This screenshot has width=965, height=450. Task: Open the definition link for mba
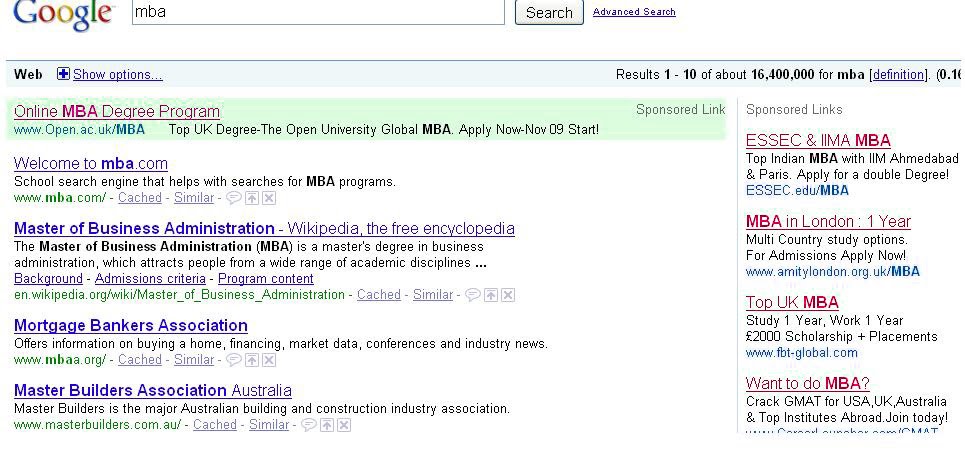pos(898,75)
